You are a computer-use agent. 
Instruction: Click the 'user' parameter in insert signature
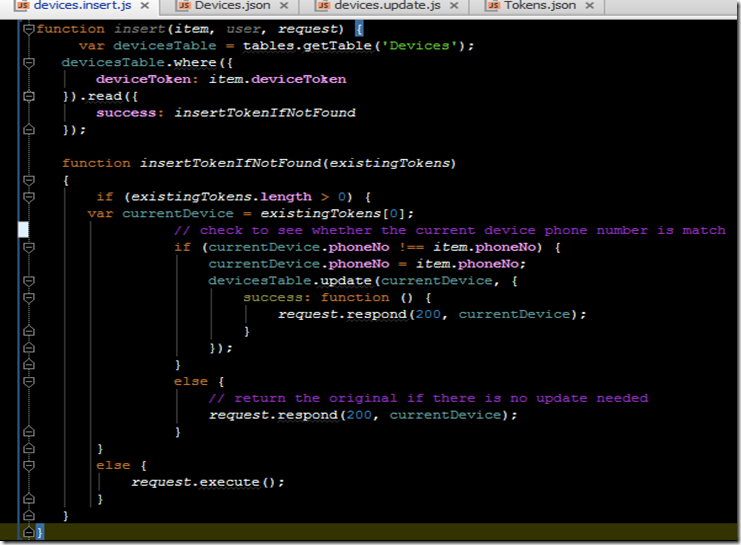tap(243, 29)
